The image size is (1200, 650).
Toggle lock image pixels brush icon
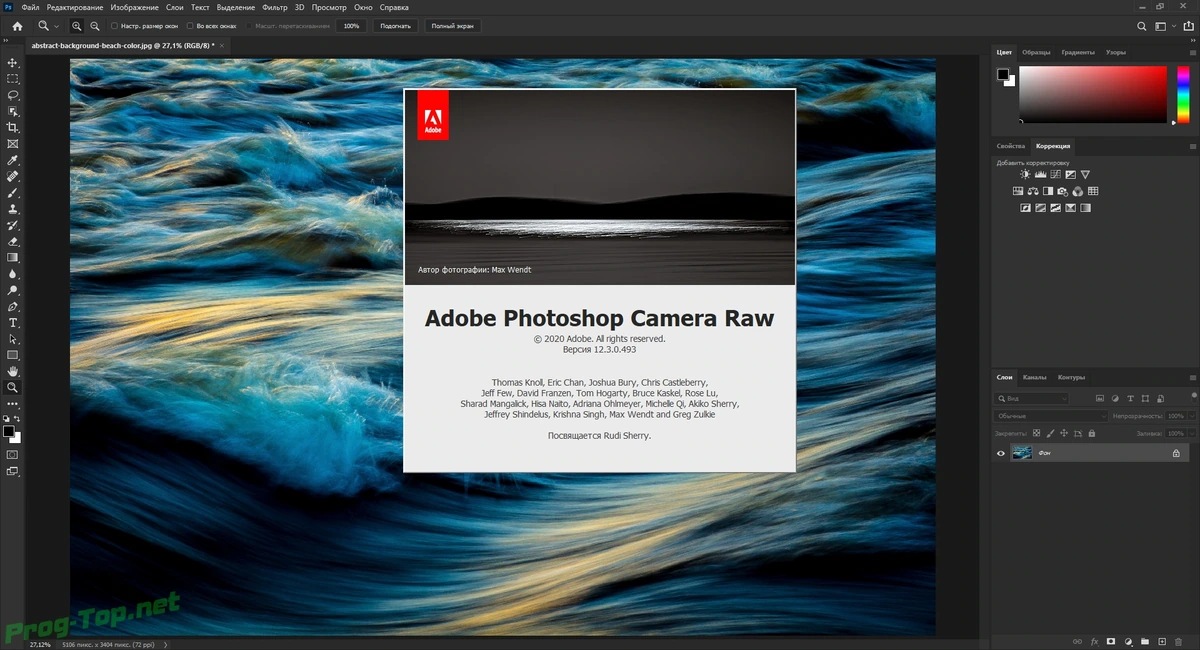(x=1049, y=434)
